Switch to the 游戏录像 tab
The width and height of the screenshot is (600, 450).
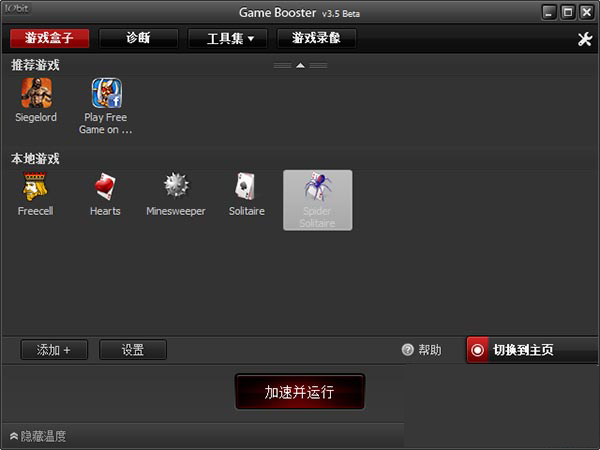pyautogui.click(x=316, y=38)
